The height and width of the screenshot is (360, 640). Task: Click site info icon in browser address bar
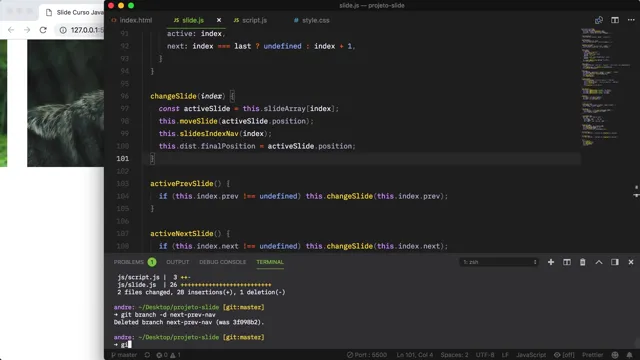click(63, 30)
